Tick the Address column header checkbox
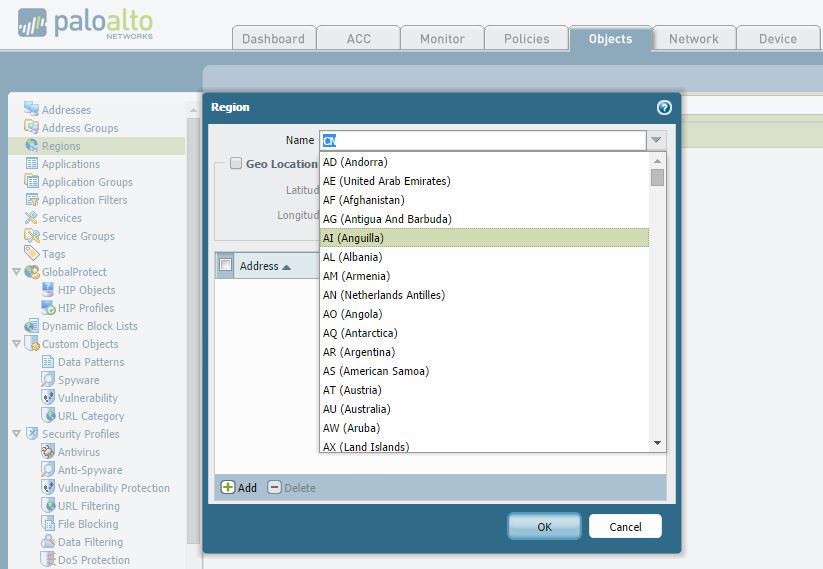The height and width of the screenshot is (569, 823). 226,265
